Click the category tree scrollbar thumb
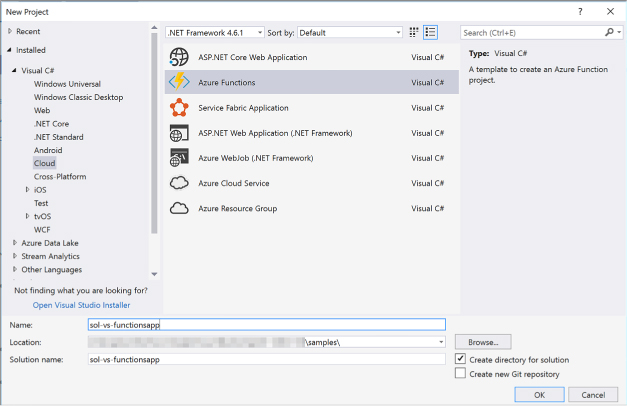 point(154,133)
